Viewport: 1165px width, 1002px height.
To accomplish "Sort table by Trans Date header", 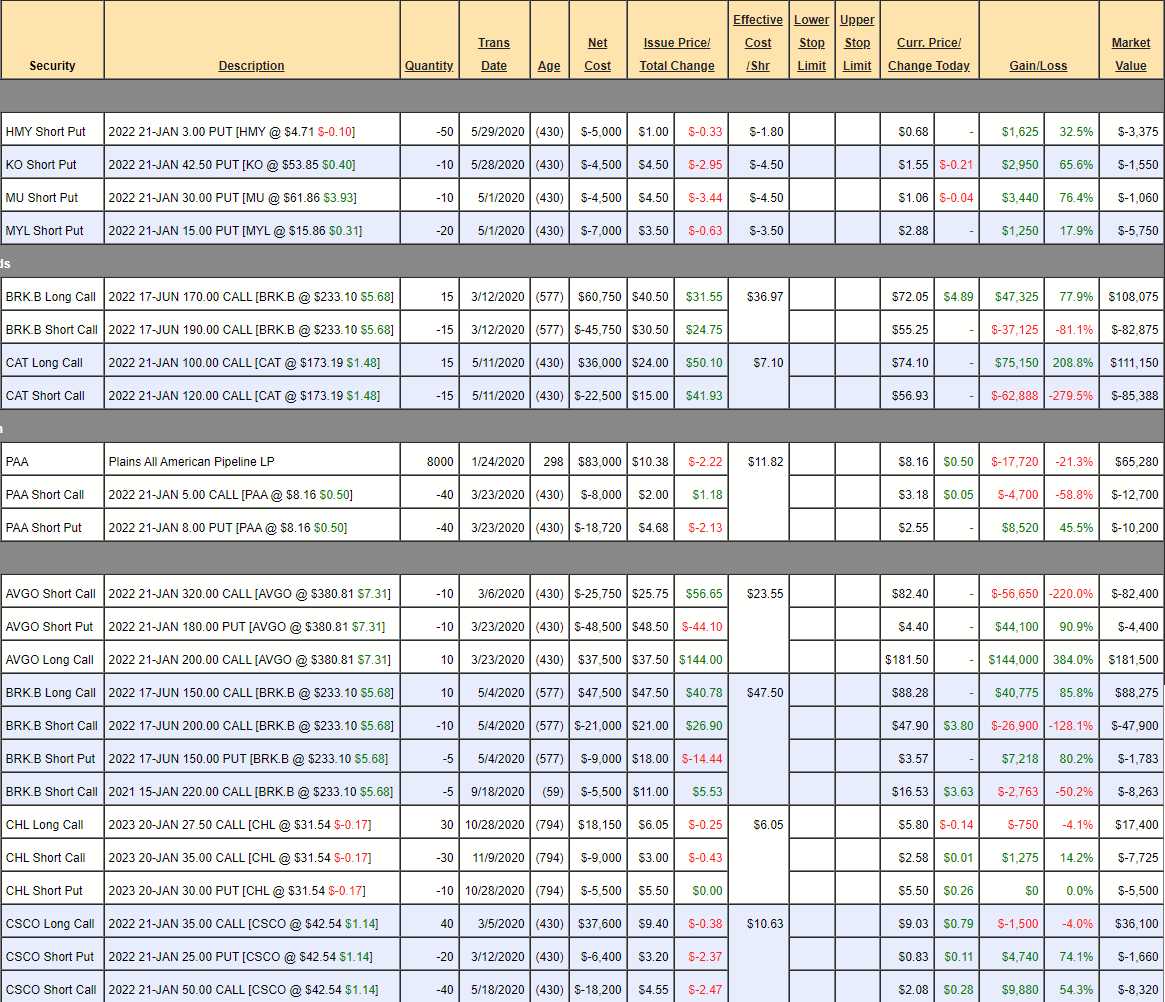I will (x=494, y=54).
